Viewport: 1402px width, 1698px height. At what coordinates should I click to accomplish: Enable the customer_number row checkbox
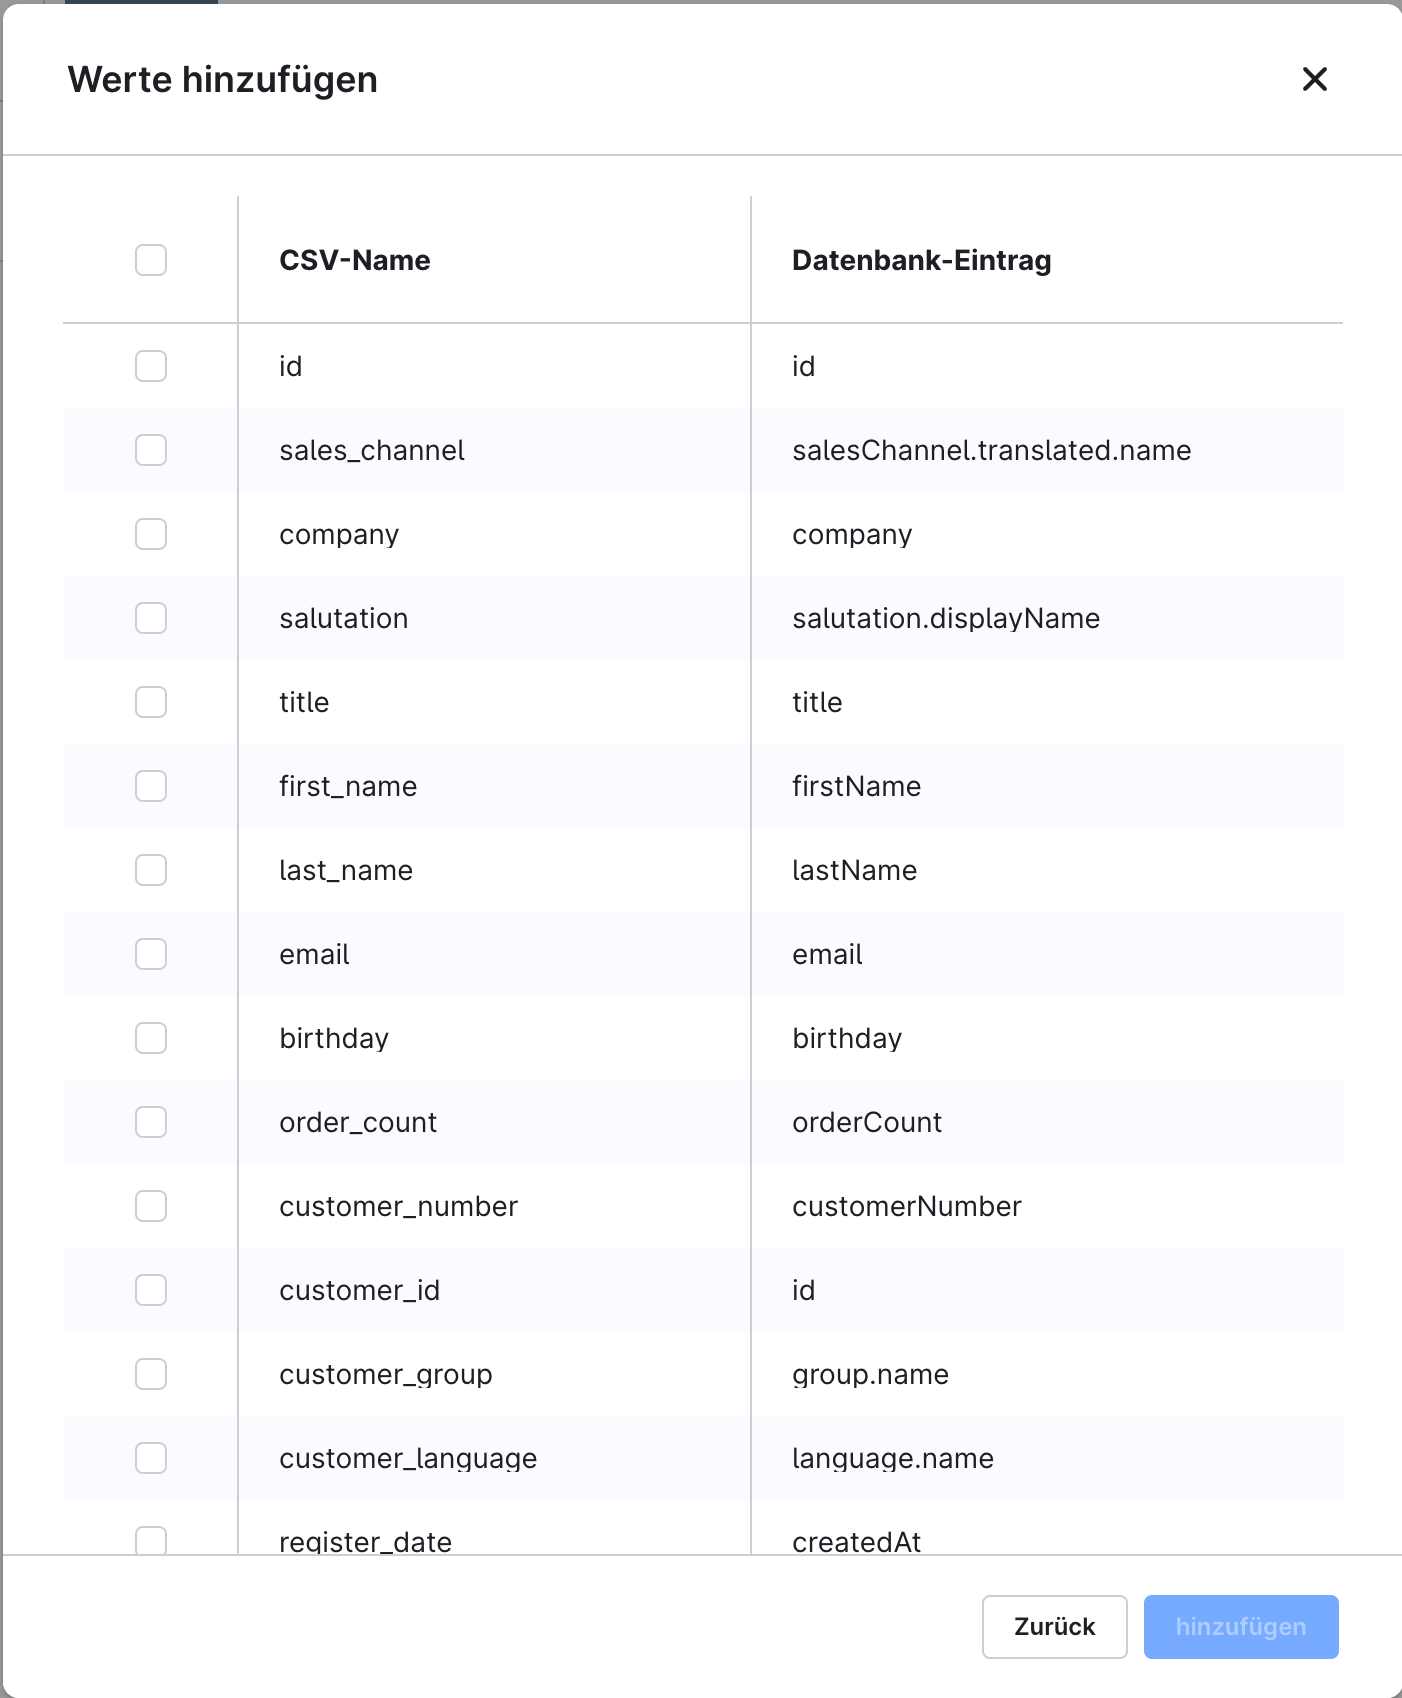(150, 1206)
